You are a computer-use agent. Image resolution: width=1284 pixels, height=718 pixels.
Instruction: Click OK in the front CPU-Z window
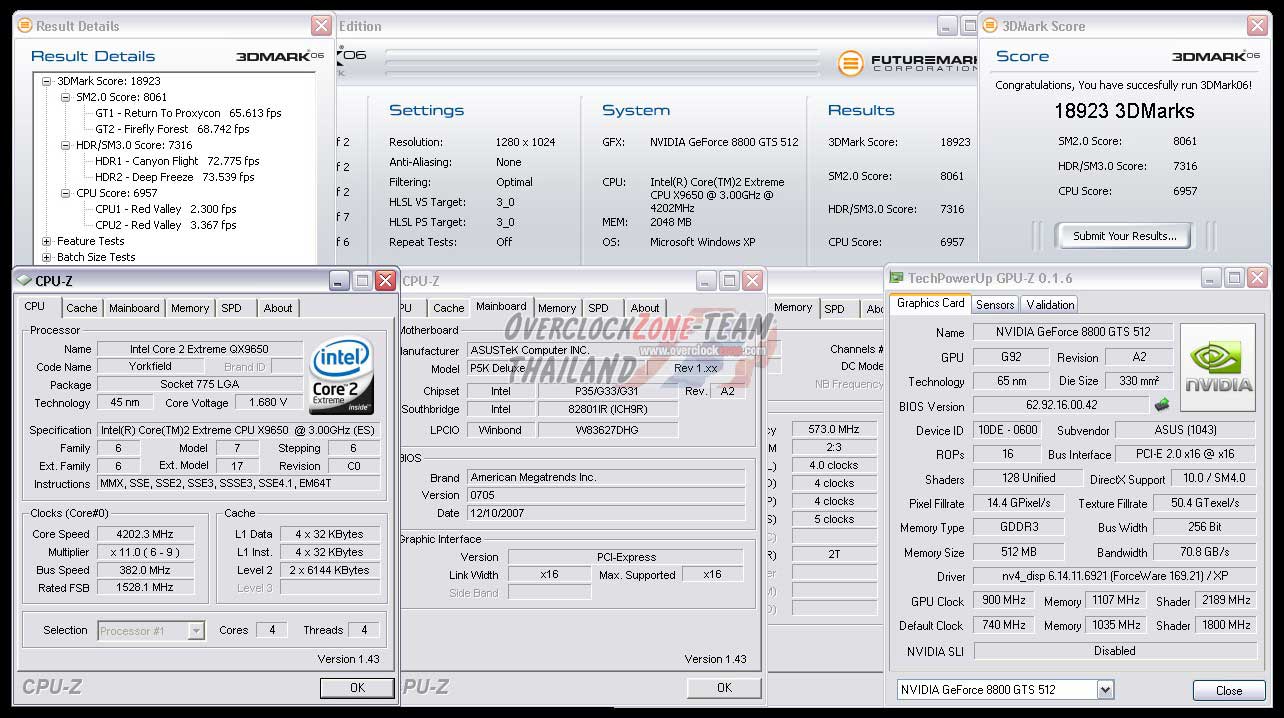tap(357, 688)
